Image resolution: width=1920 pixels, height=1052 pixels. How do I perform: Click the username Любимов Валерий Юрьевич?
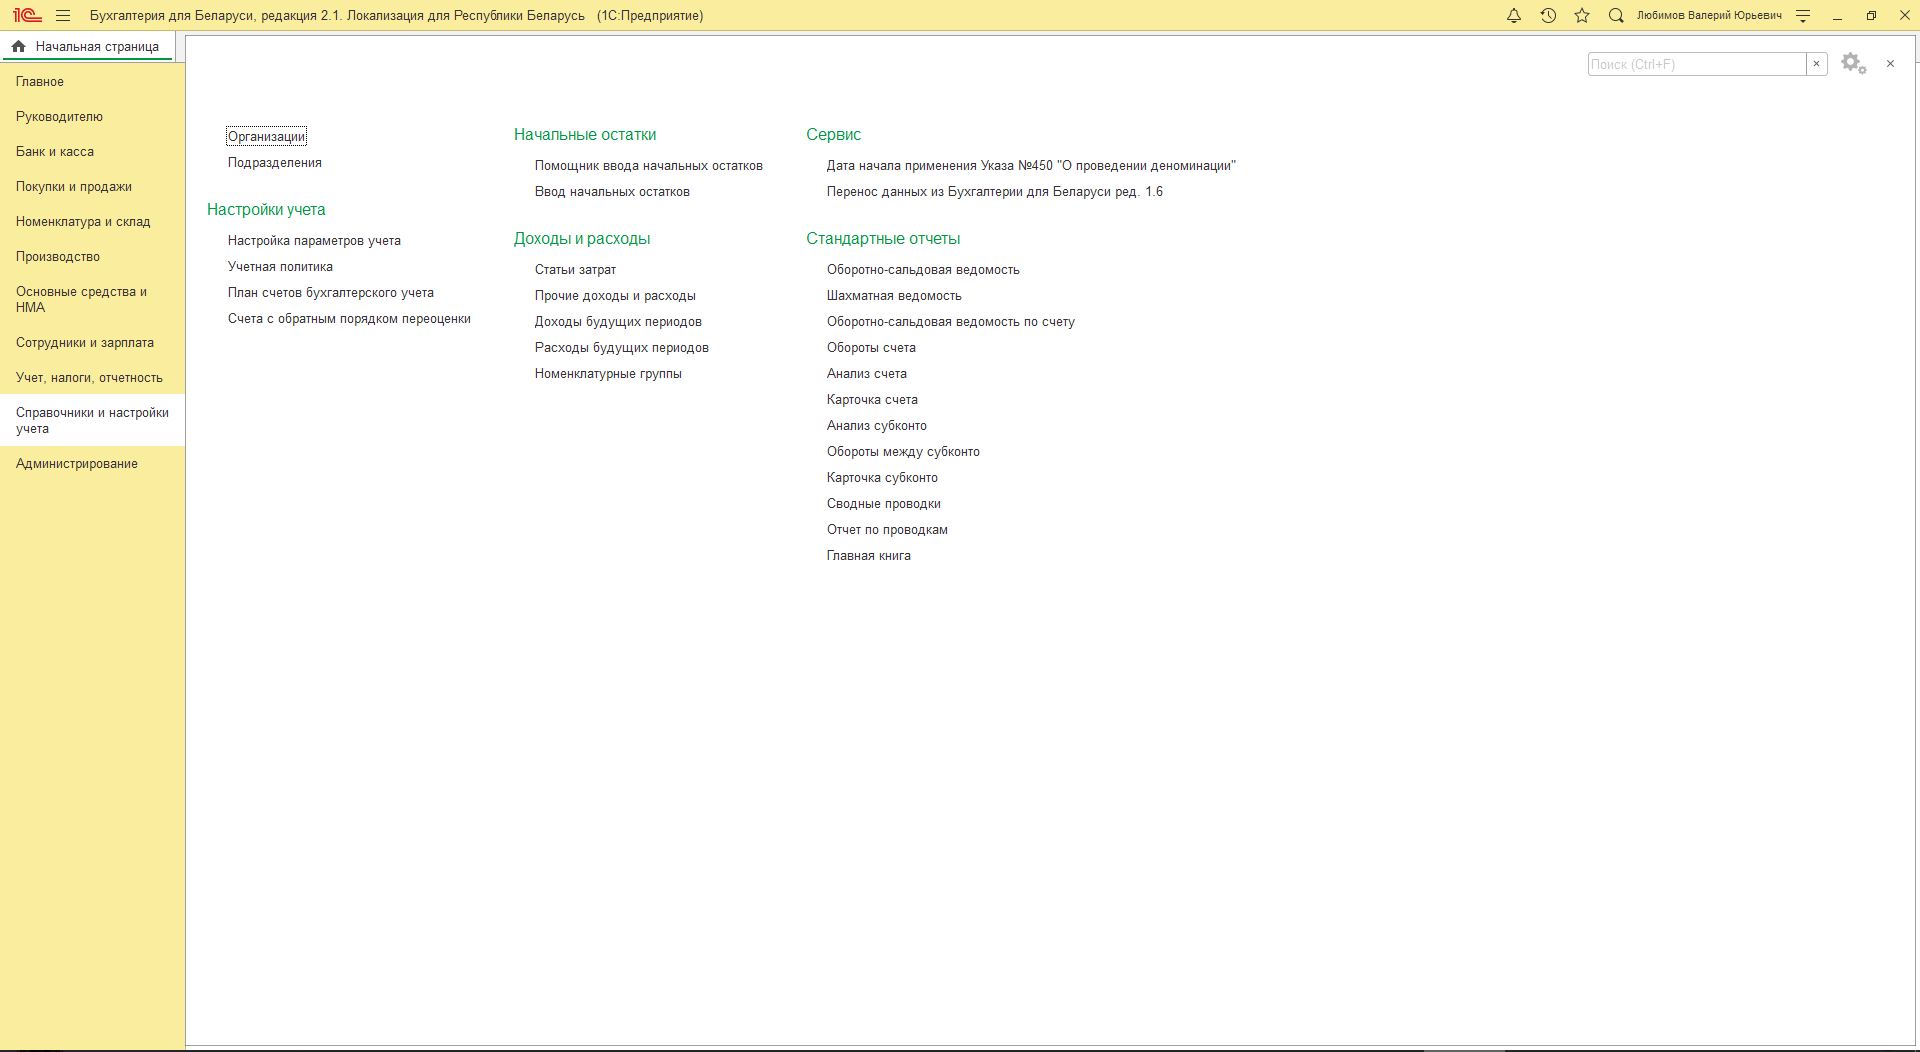(1708, 15)
